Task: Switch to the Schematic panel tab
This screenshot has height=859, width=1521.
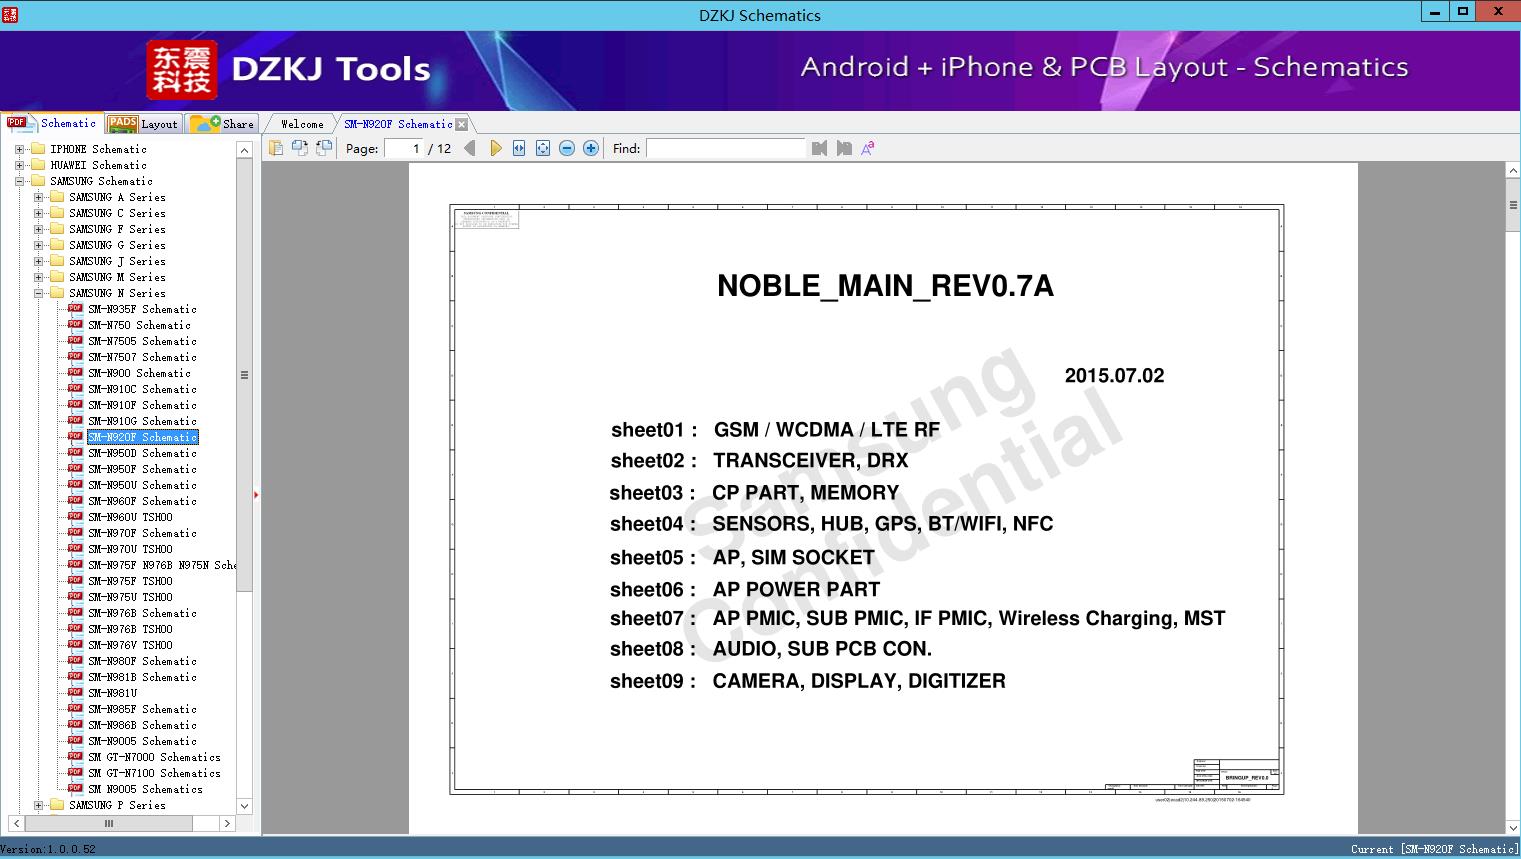Action: pos(52,123)
